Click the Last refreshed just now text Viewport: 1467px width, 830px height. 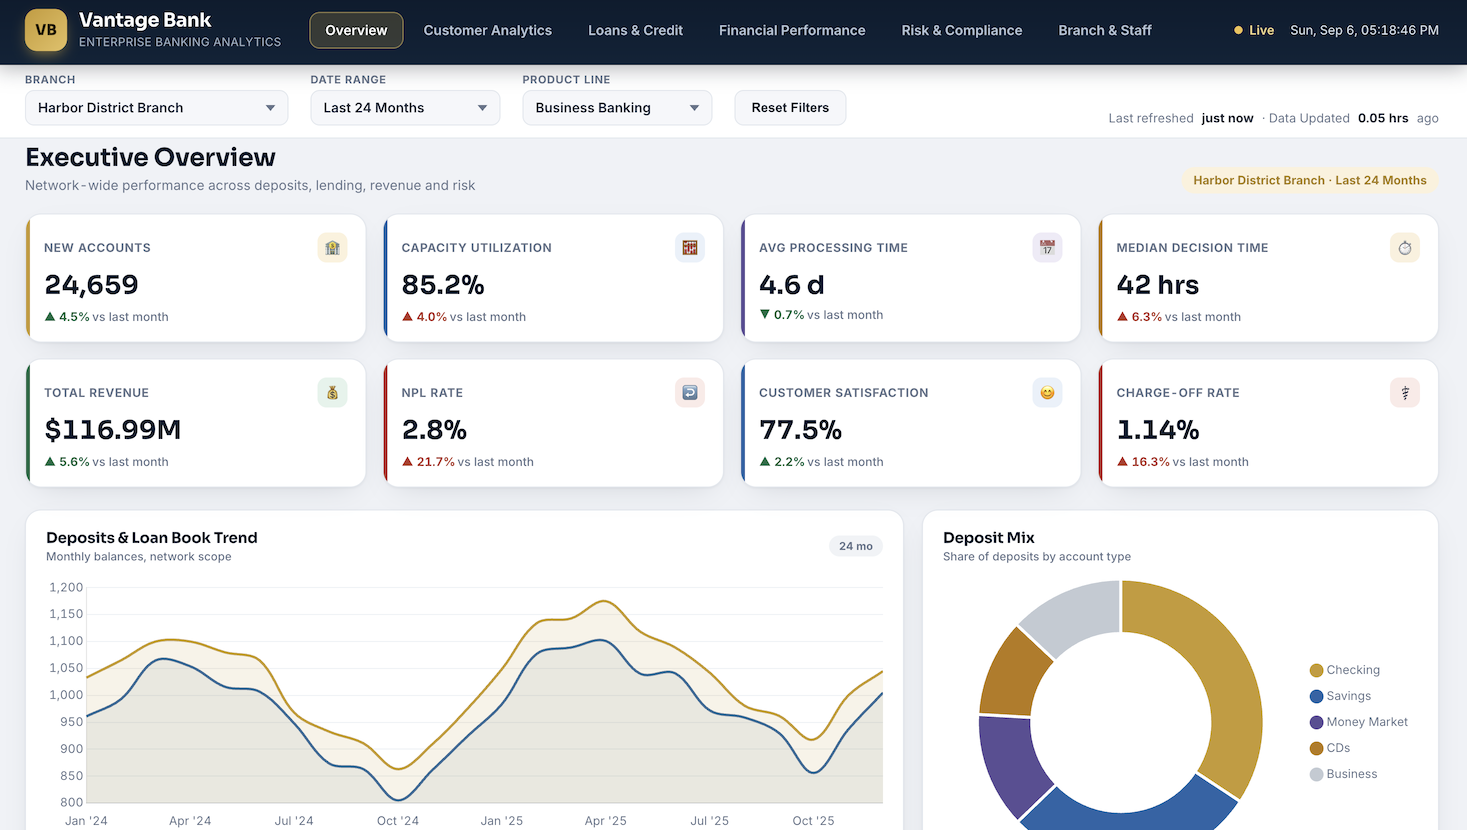pos(1180,118)
